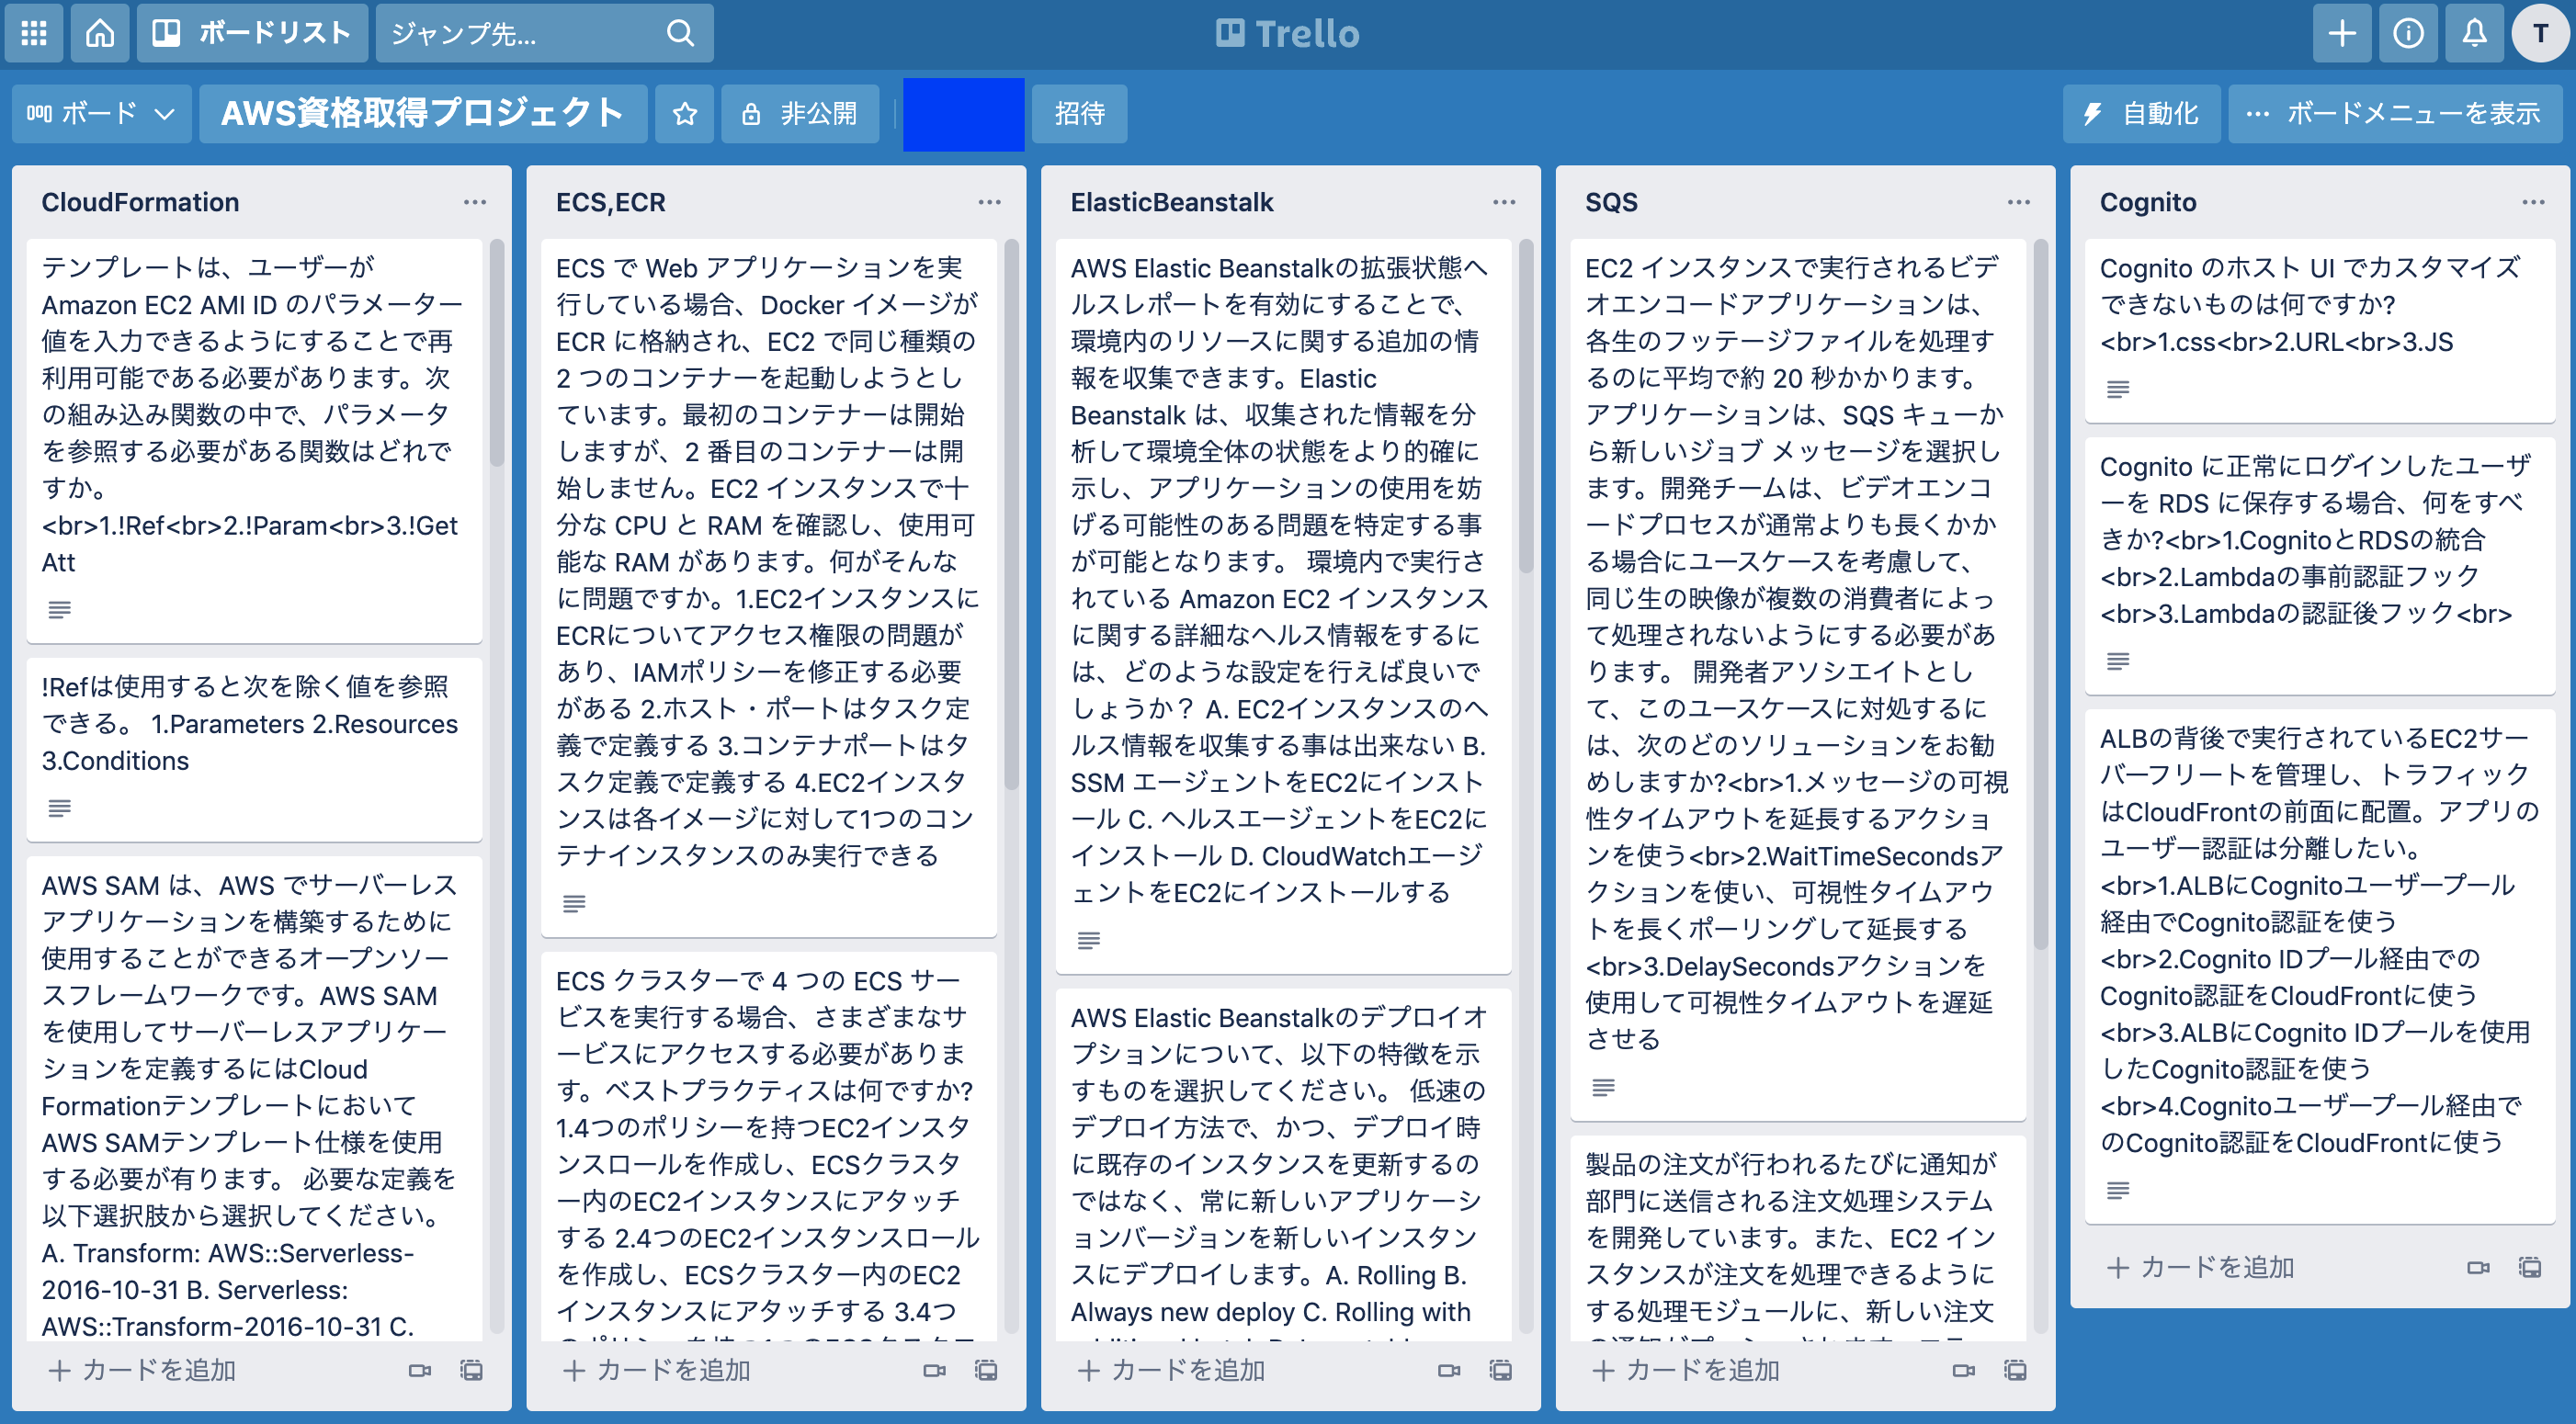Viewport: 2576px width, 1424px height.
Task: Open the apps grid menu icon
Action: (34, 33)
